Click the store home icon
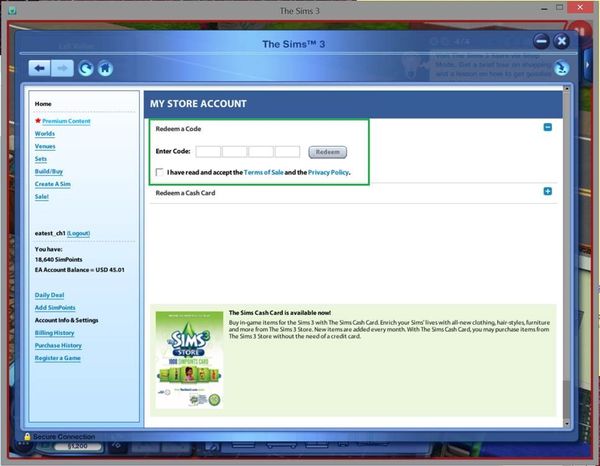The image size is (600, 466). coord(106,68)
